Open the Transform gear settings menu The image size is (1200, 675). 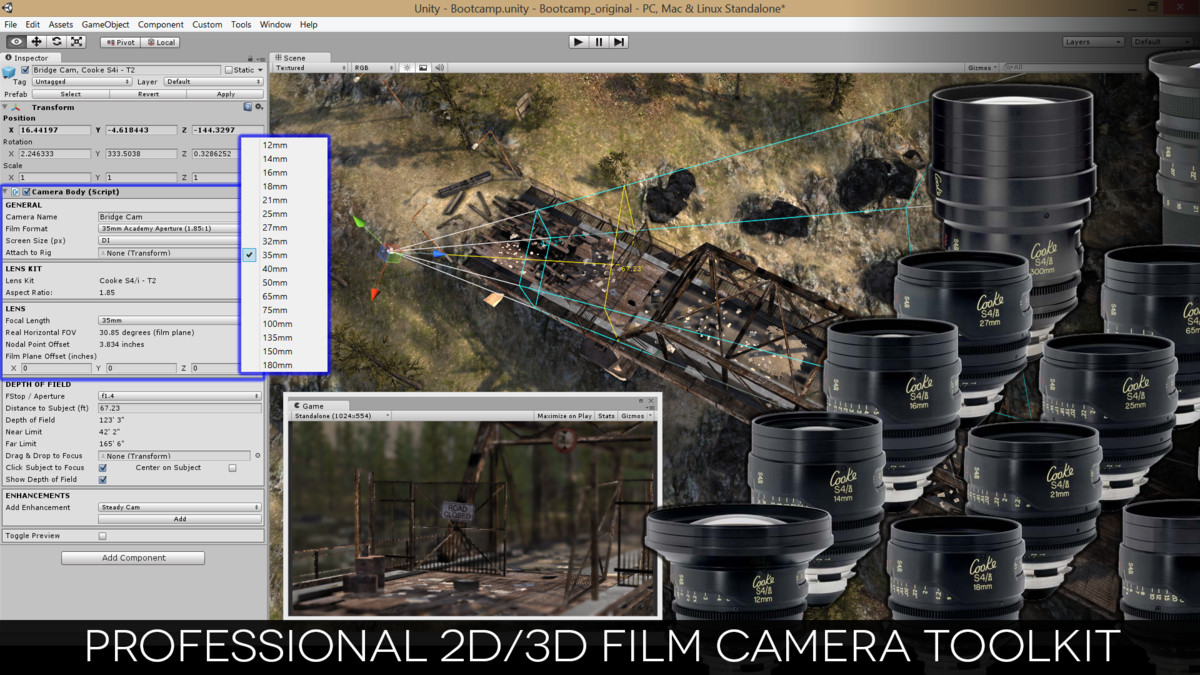(259, 106)
